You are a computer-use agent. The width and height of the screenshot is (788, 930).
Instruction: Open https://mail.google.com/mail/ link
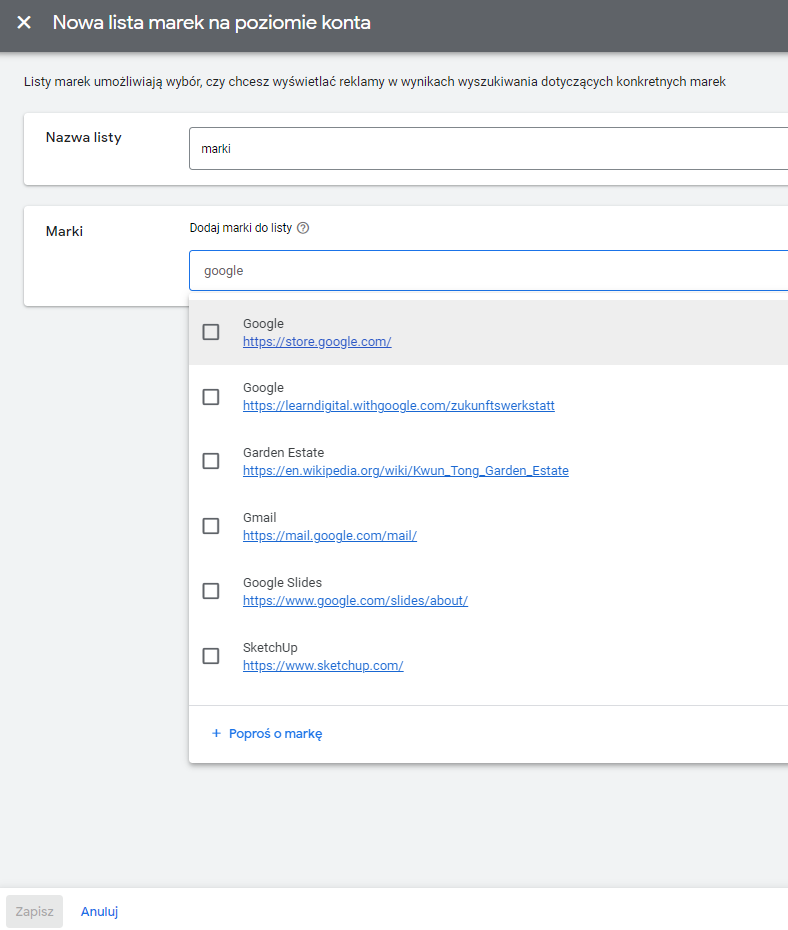[330, 536]
